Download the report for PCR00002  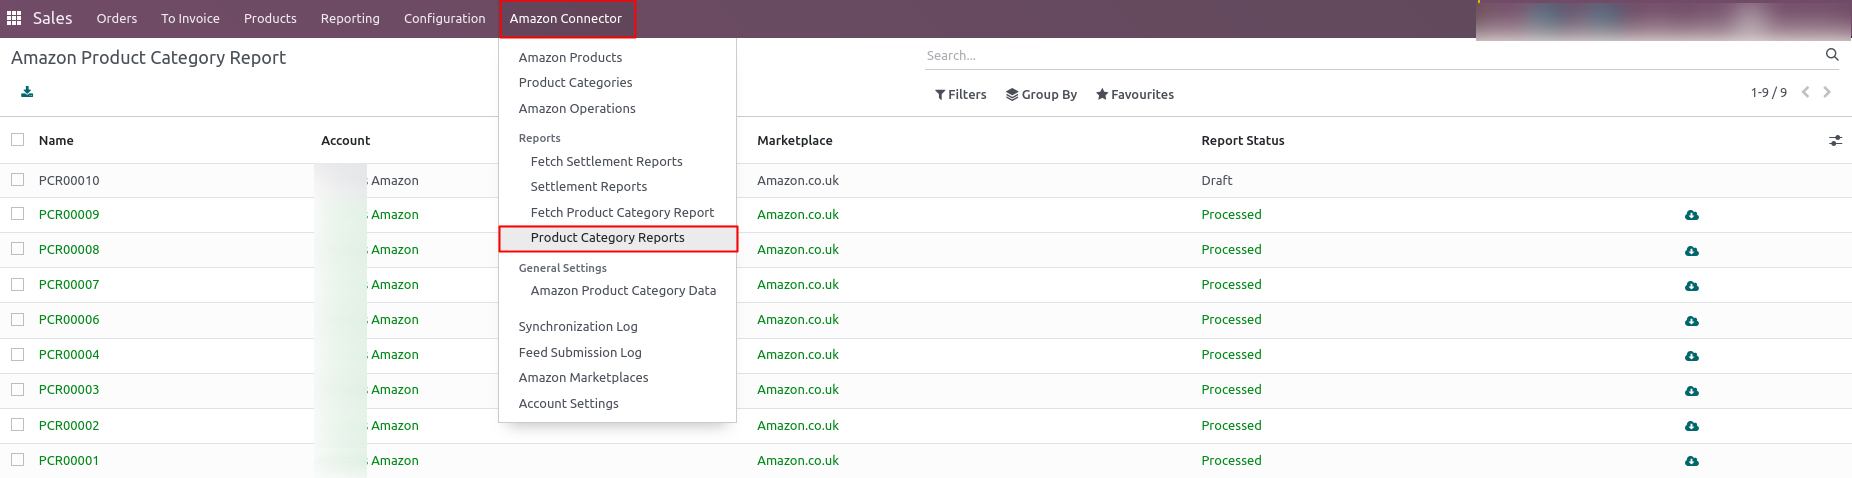pos(1692,426)
